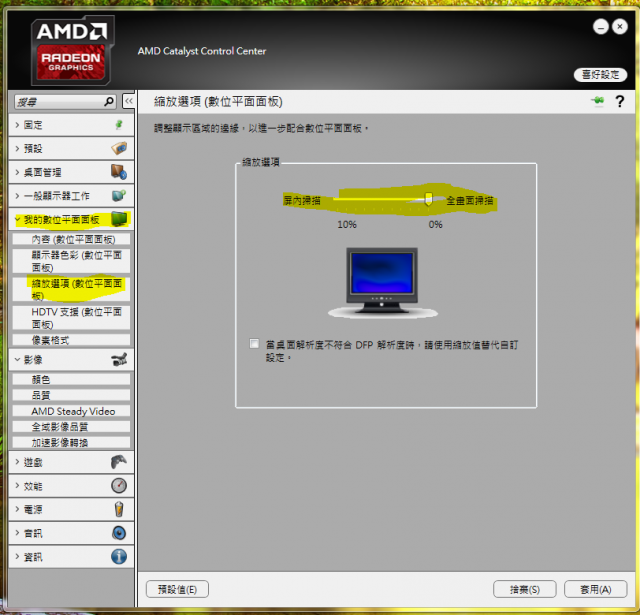Screen dimensions: 640x615
Task: Click the 全畫面掃描 overscan label
Action: (x=470, y=200)
